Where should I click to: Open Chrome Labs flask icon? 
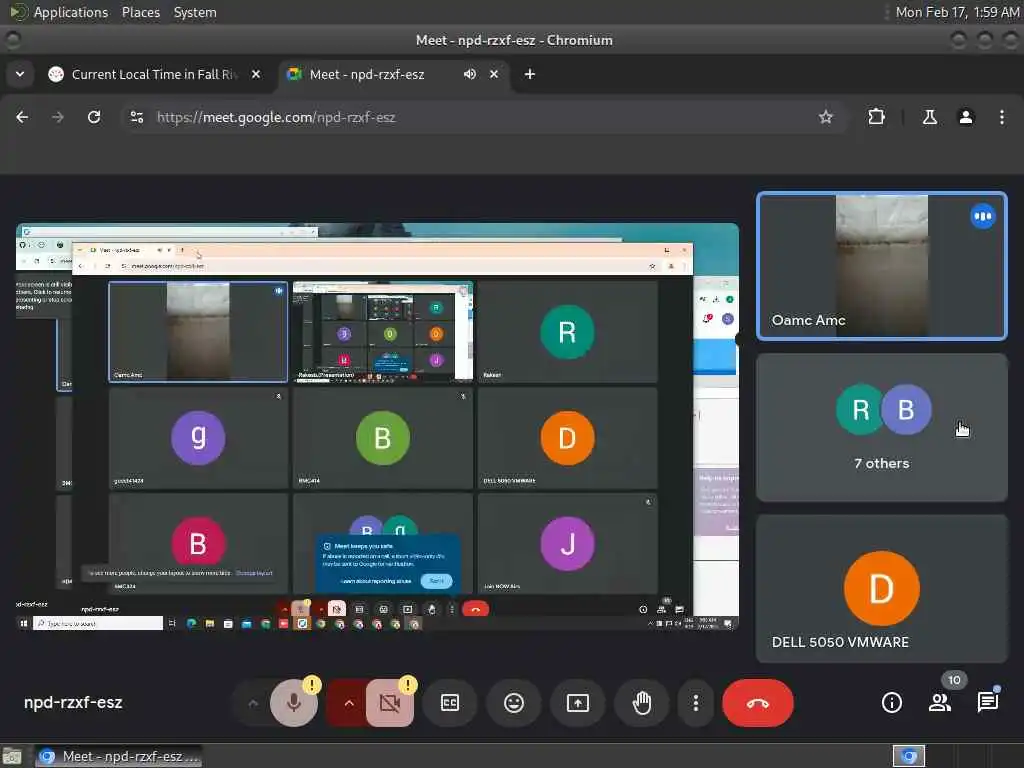point(930,117)
